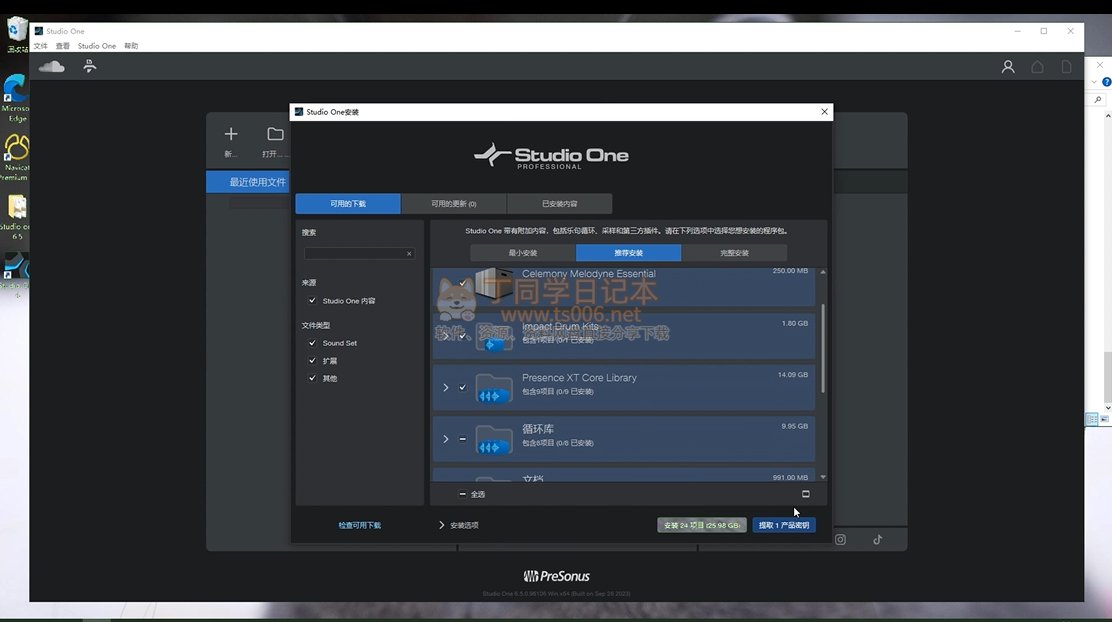
Task: Toggle the 全选 select-all checkbox
Action: 462,494
